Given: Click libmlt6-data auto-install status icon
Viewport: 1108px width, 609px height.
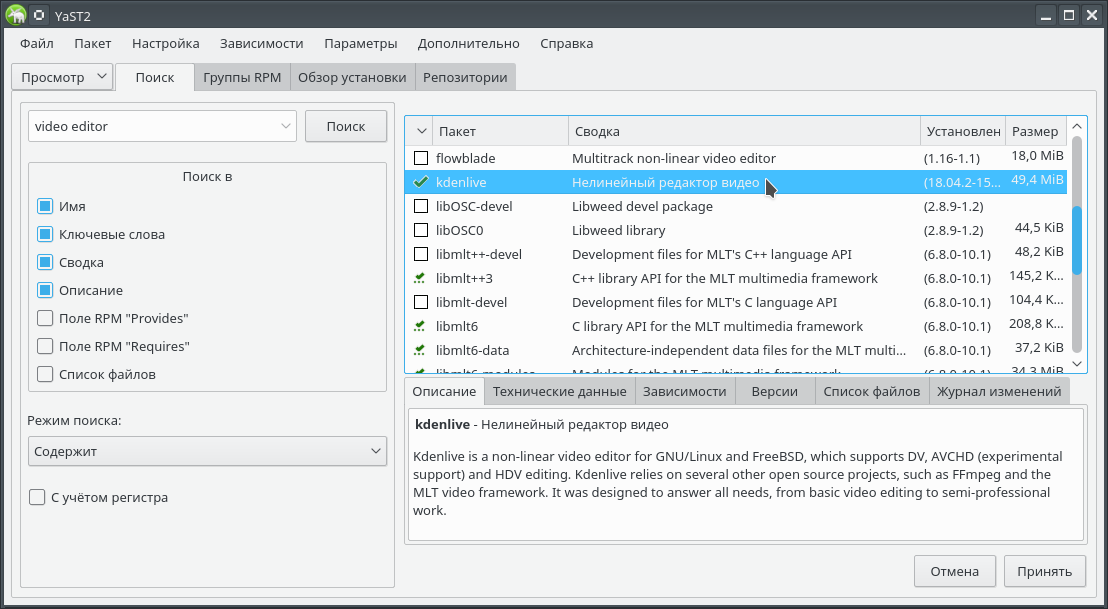Looking at the screenshot, I should pyautogui.click(x=420, y=350).
